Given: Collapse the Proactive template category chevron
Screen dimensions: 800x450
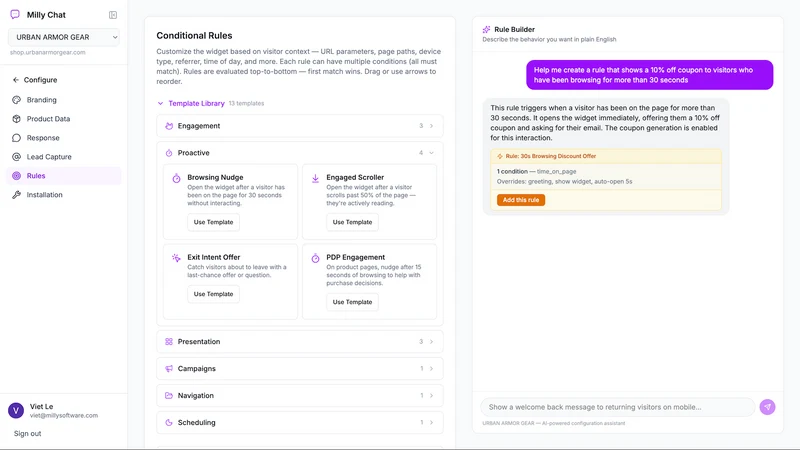Looking at the screenshot, I should tap(431, 153).
